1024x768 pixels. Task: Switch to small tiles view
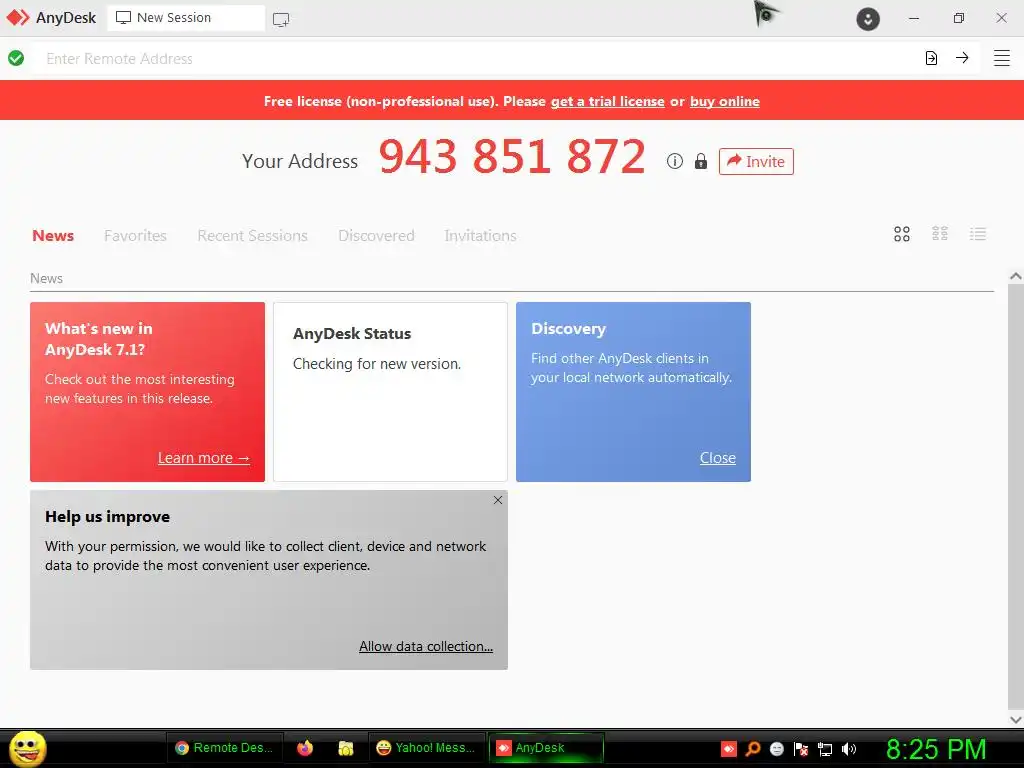(x=940, y=234)
